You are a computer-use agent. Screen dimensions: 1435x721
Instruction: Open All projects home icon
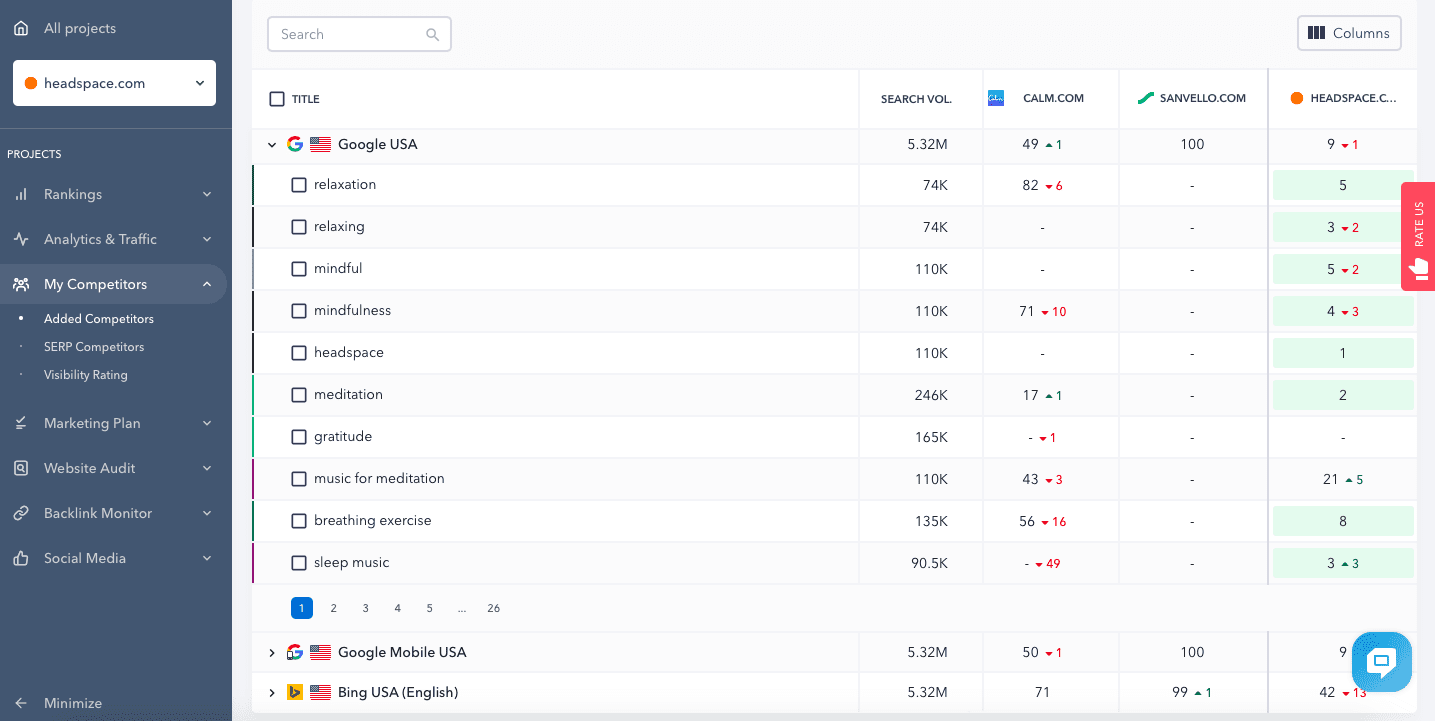(21, 28)
